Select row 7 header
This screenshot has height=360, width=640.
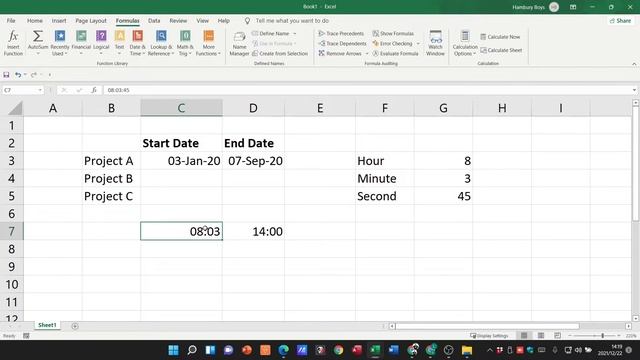[11, 231]
